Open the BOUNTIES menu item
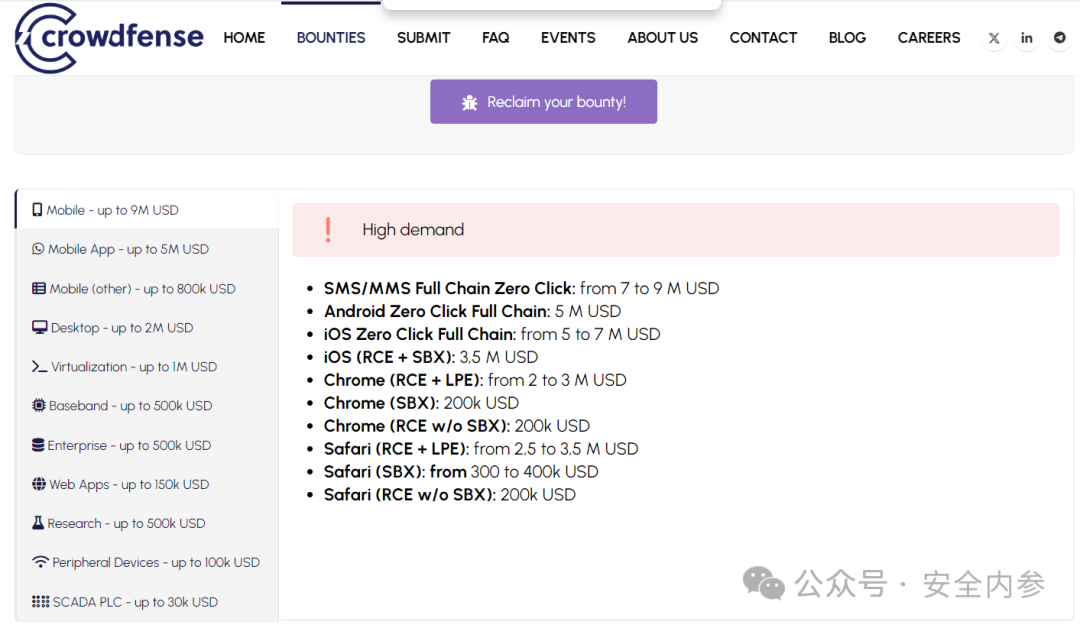 tap(331, 38)
